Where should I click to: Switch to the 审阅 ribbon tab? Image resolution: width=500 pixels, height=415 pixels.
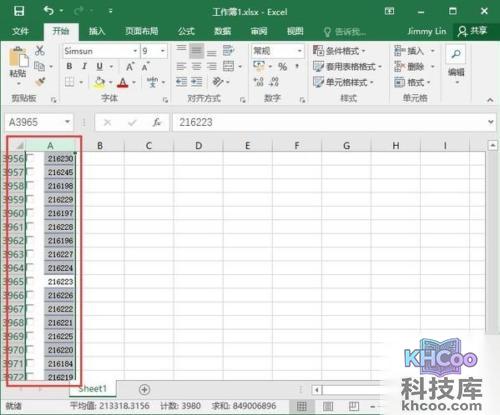click(259, 31)
